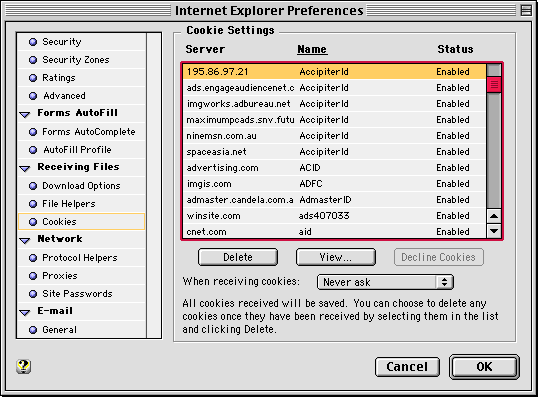This screenshot has width=538, height=397.
Task: Click the scroll down arrow in cookie list
Action: click(494, 231)
